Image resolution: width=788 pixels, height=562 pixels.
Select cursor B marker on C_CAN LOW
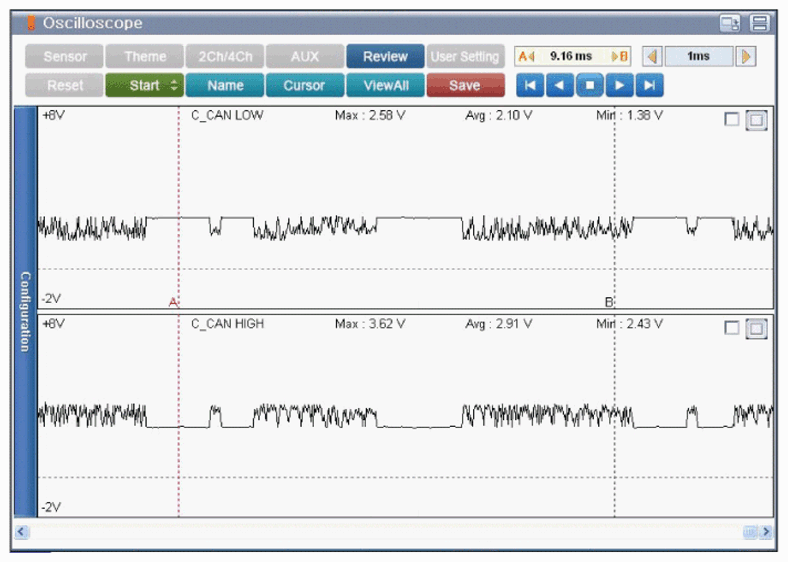click(x=609, y=302)
